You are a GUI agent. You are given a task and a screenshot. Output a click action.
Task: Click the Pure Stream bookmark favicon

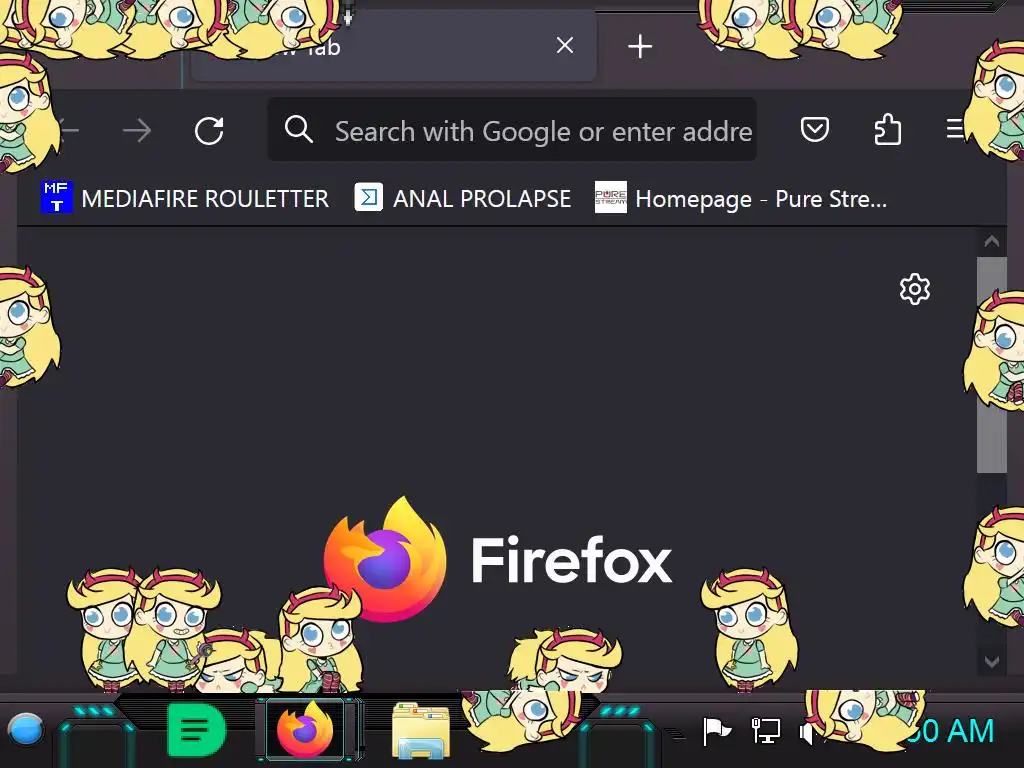(x=611, y=197)
